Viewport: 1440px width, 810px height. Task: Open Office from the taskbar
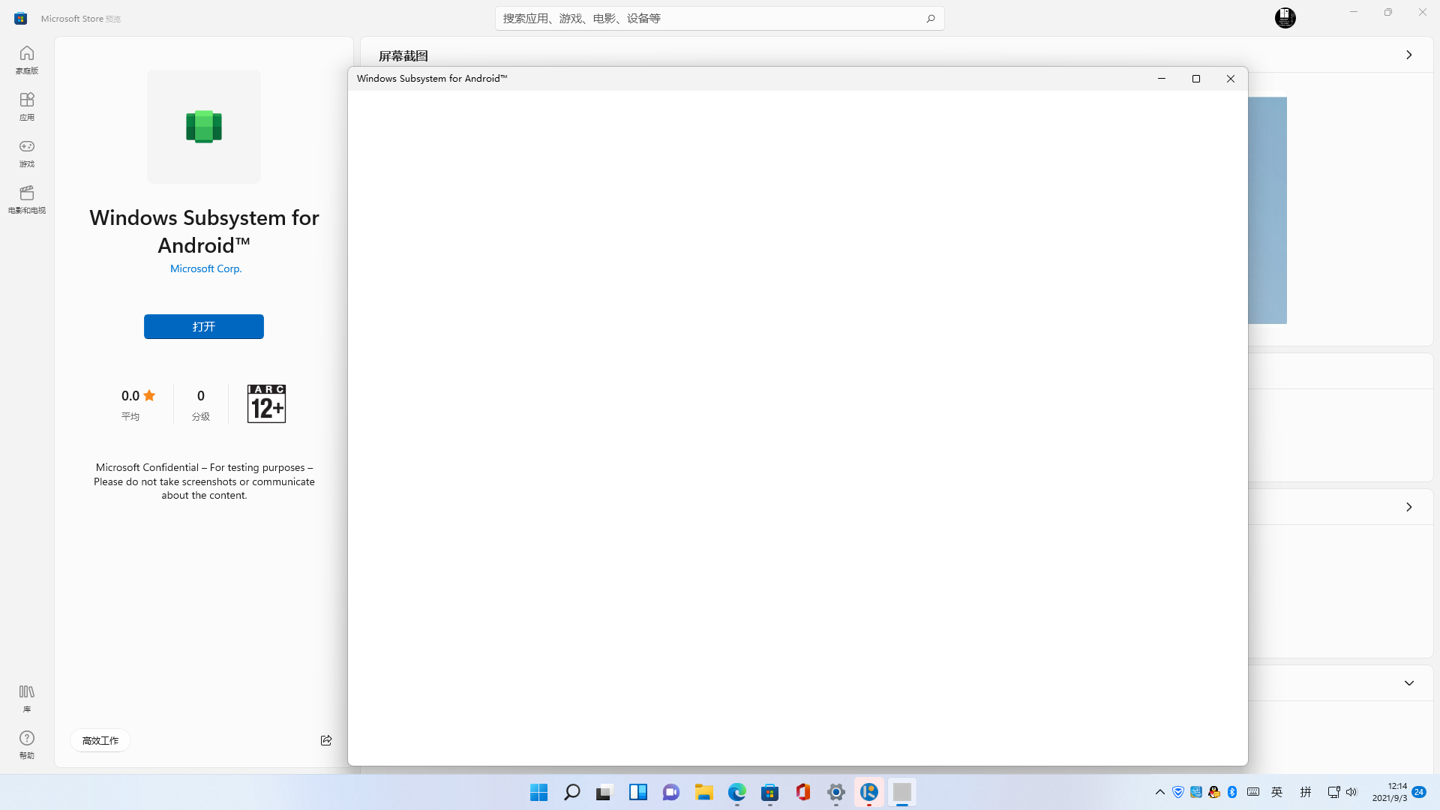pos(803,792)
